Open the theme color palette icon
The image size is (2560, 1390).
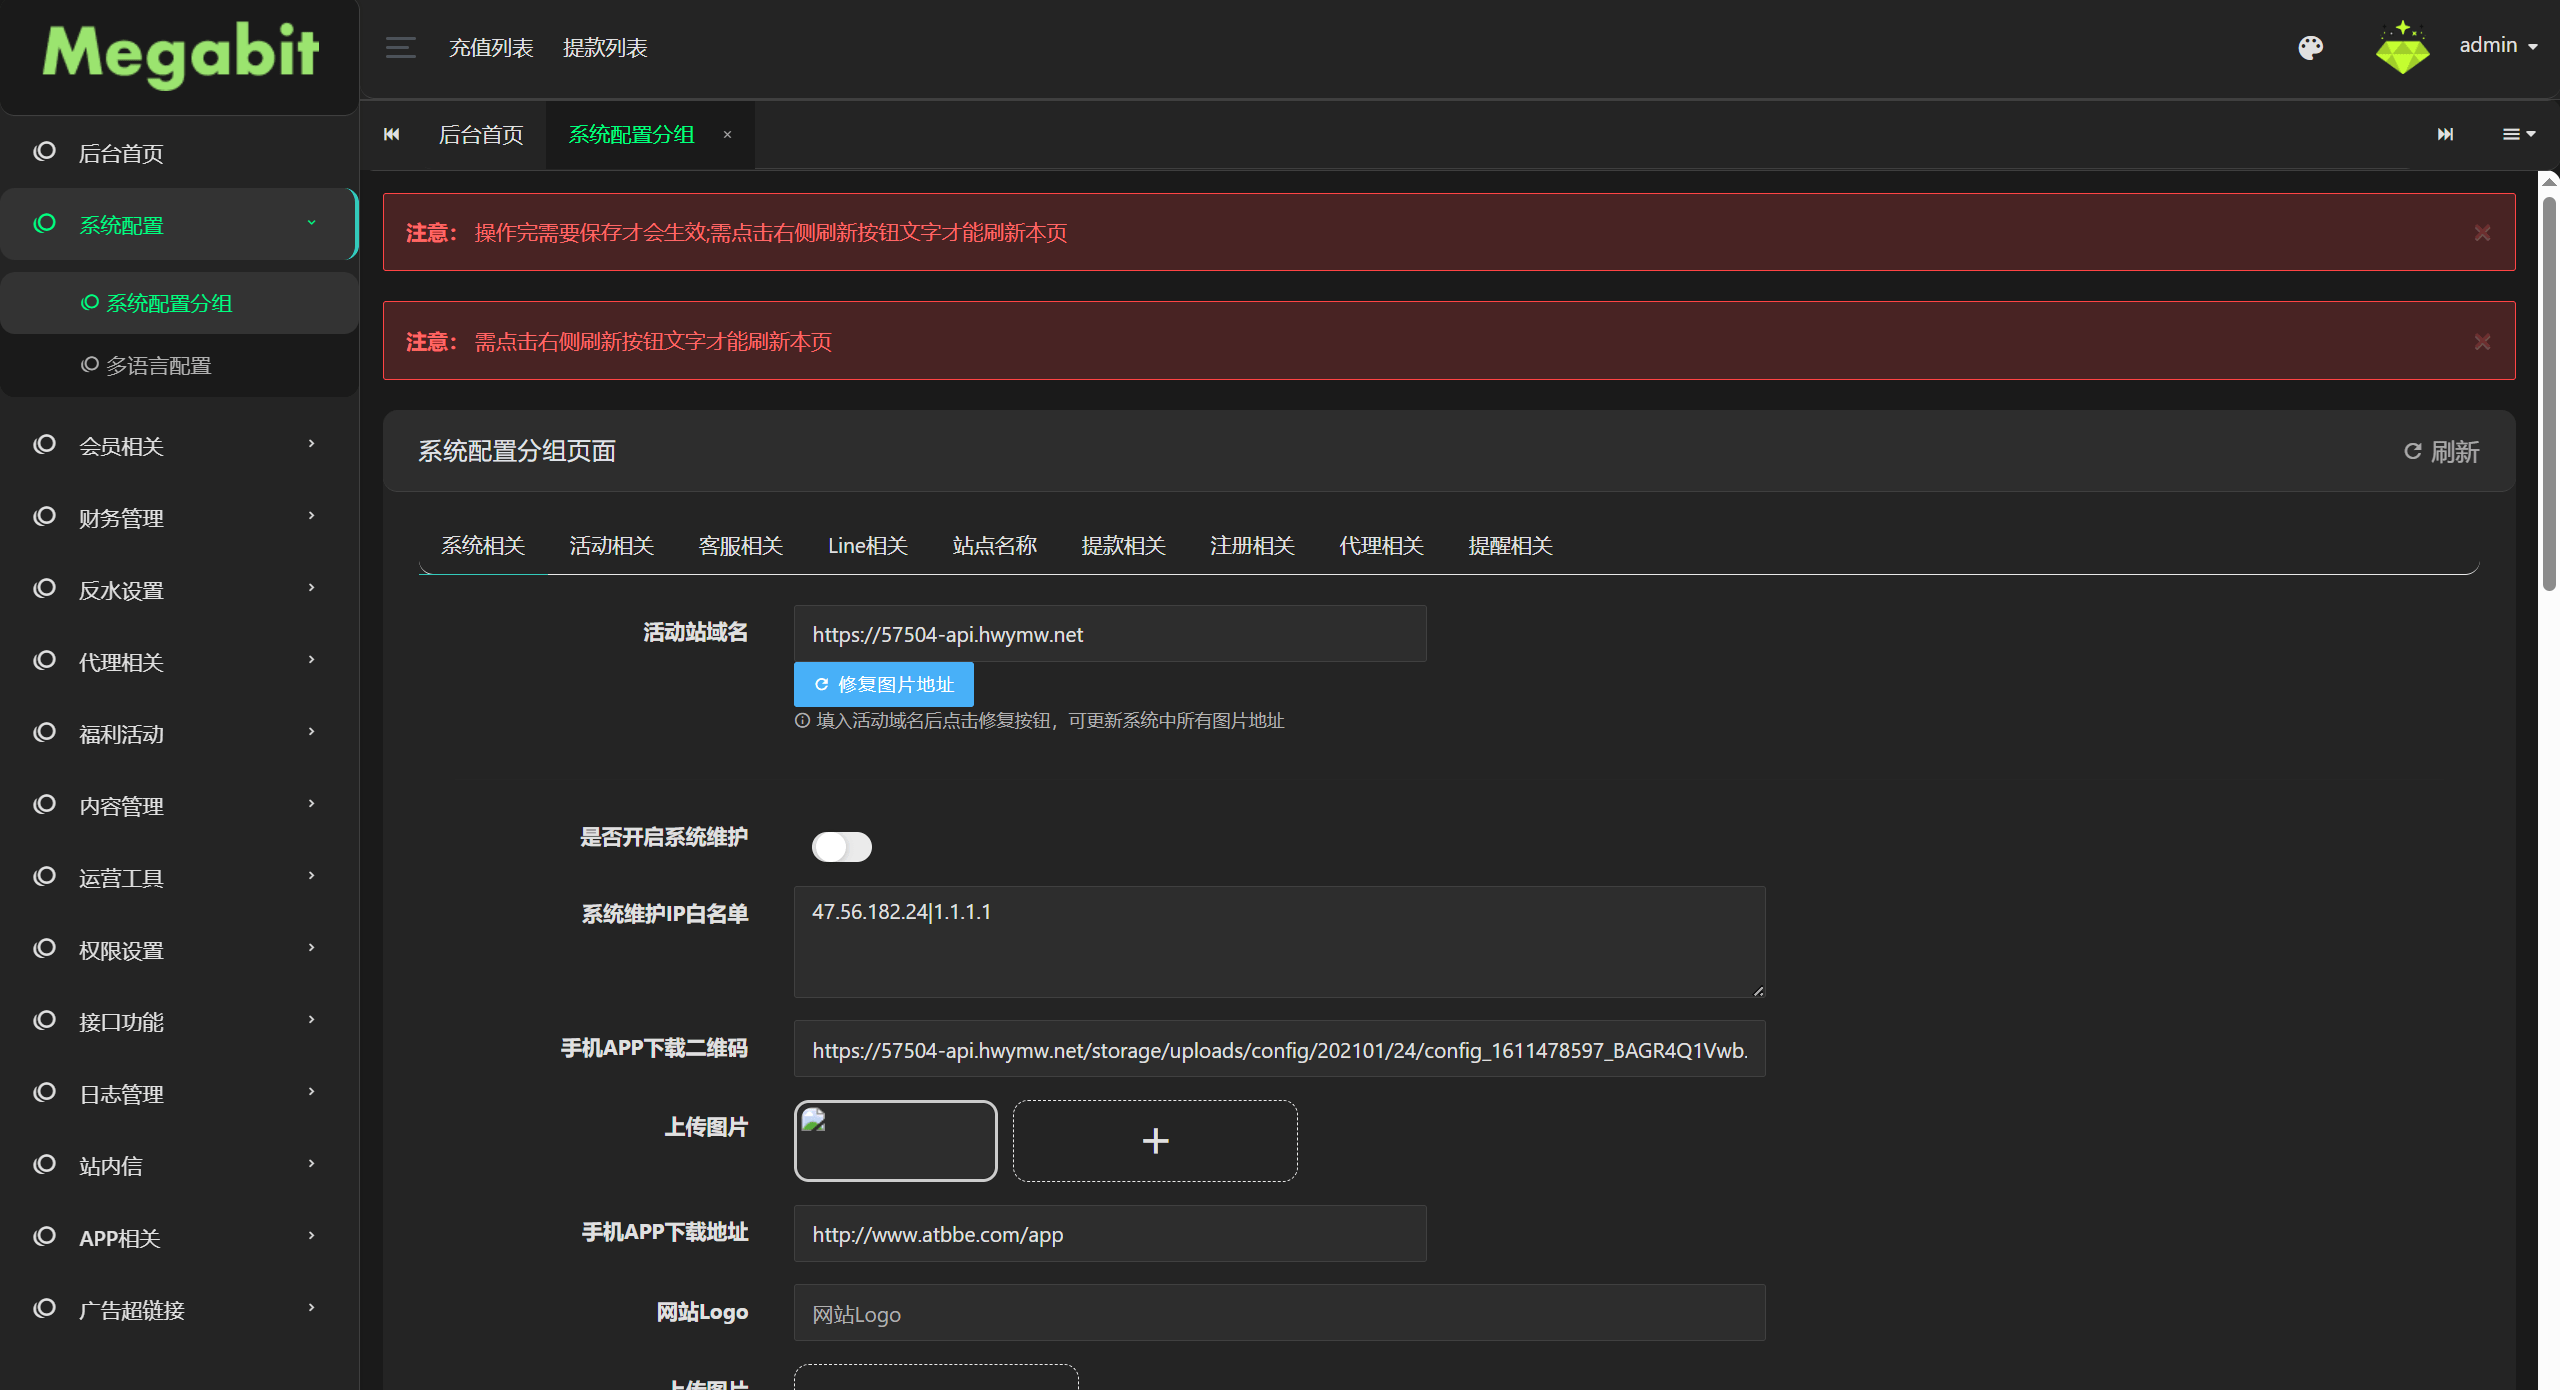(2310, 47)
